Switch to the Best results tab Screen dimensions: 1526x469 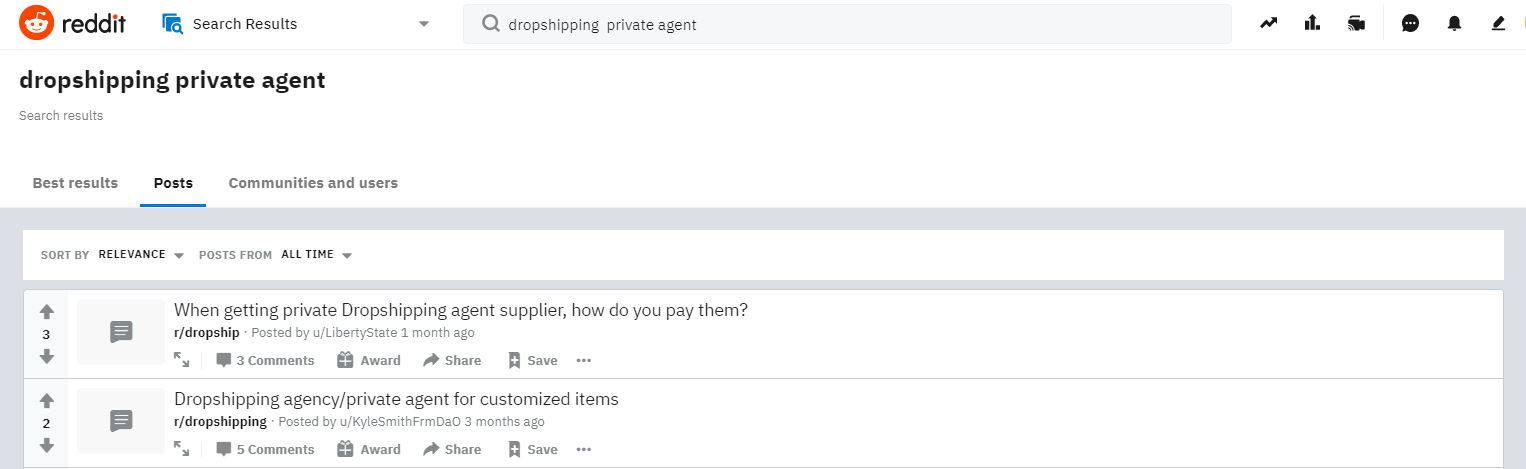pos(75,183)
